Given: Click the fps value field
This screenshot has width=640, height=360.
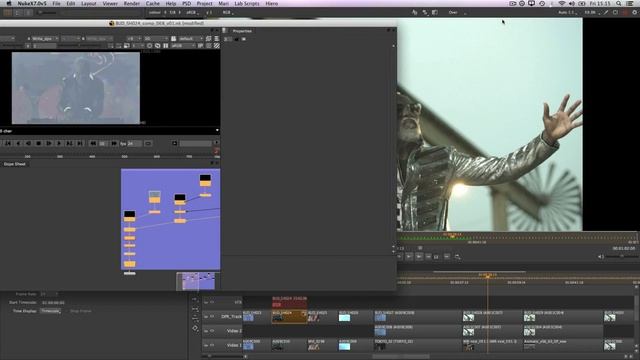Looking at the screenshot, I should pyautogui.click(x=134, y=144).
